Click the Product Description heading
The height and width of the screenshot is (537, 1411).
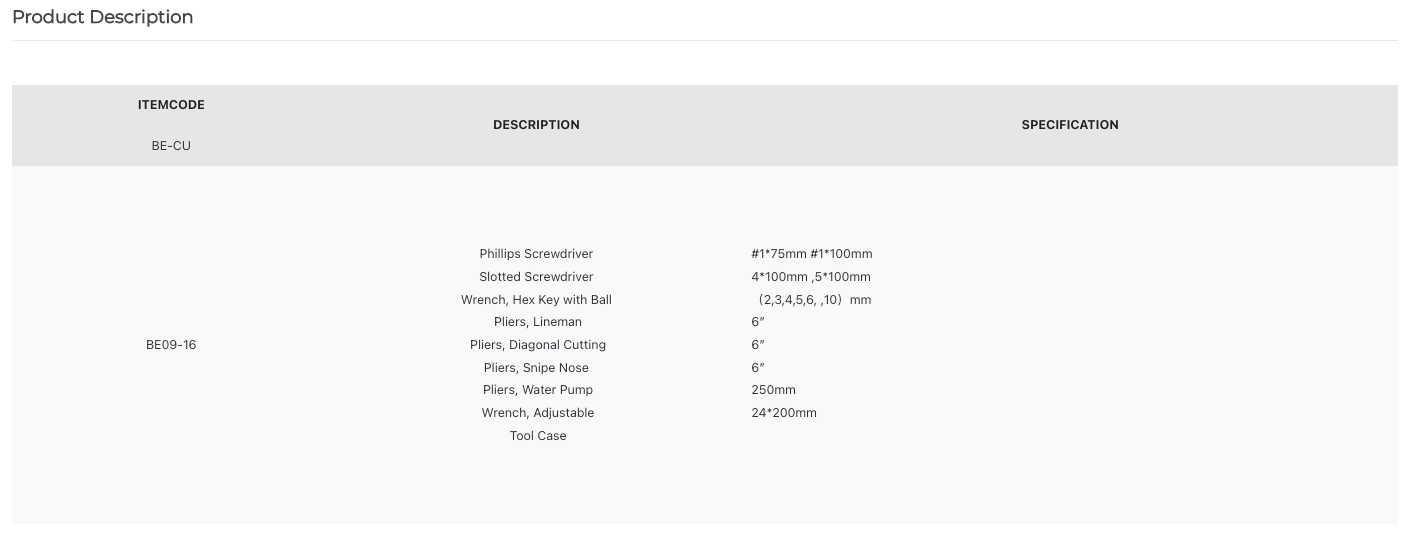pos(102,17)
